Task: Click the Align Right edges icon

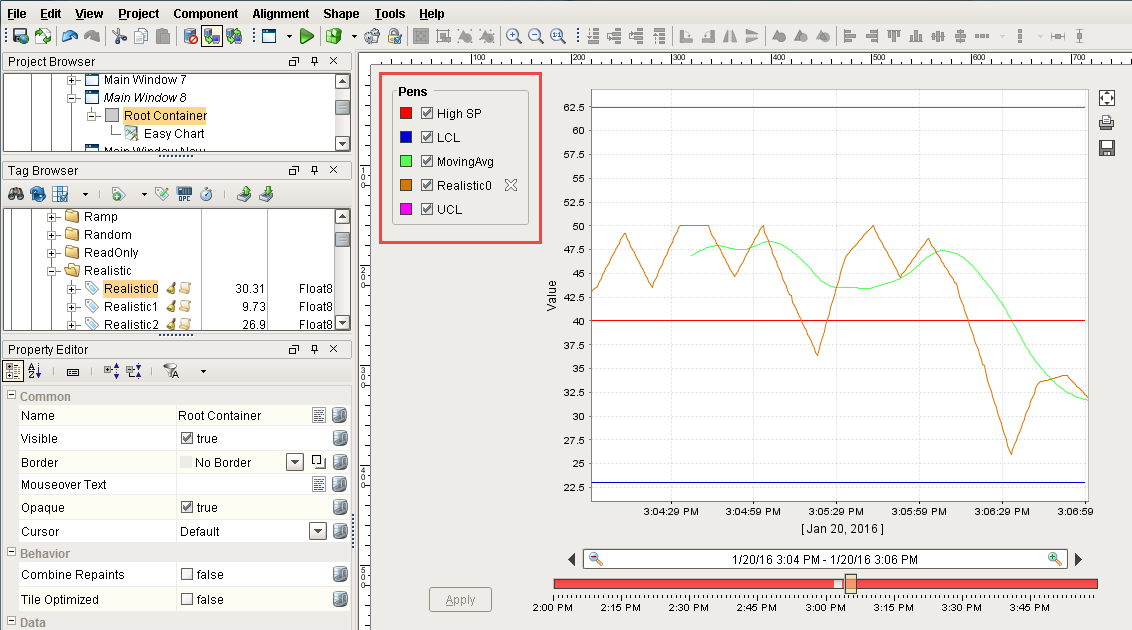Action: click(872, 36)
